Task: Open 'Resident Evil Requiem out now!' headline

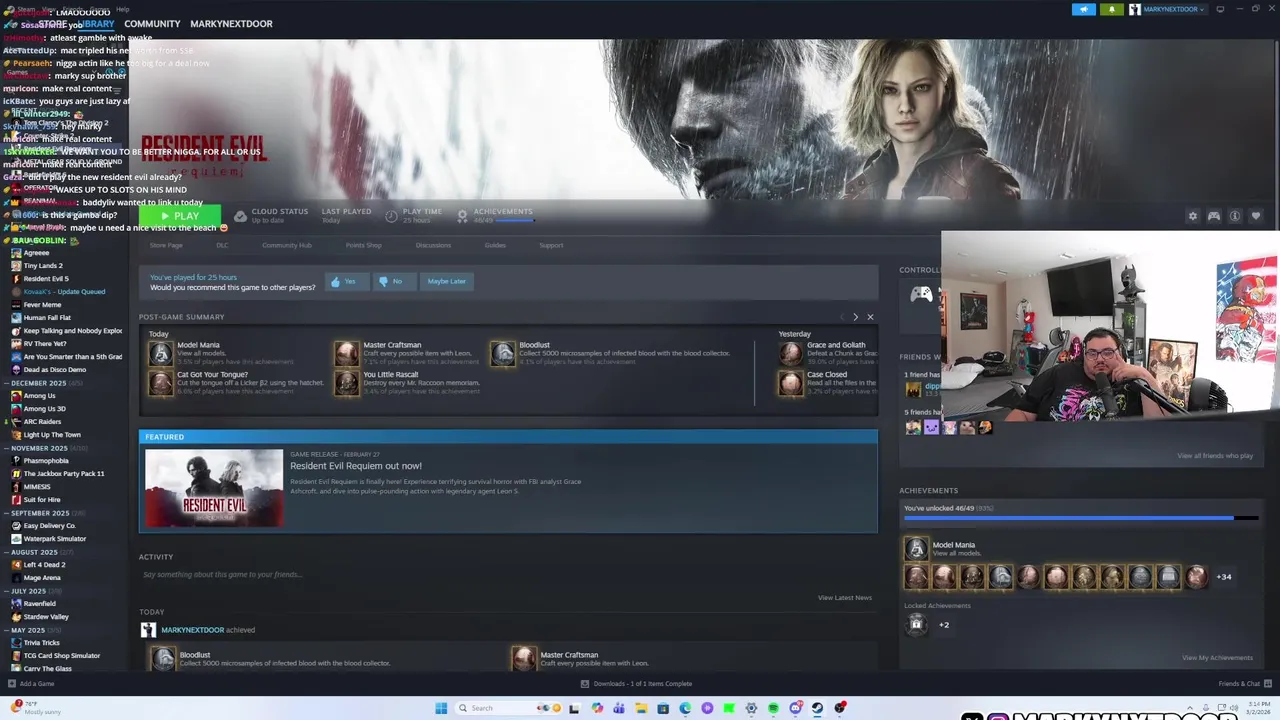Action: [356, 466]
